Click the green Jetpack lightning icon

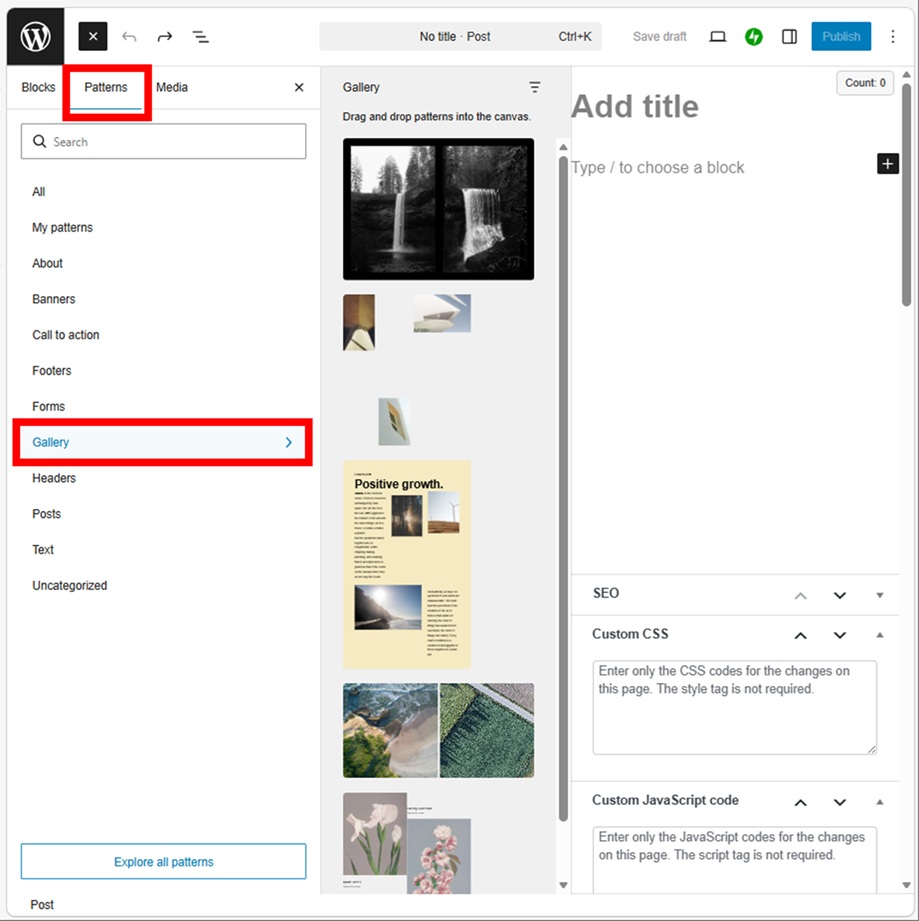[x=754, y=37]
